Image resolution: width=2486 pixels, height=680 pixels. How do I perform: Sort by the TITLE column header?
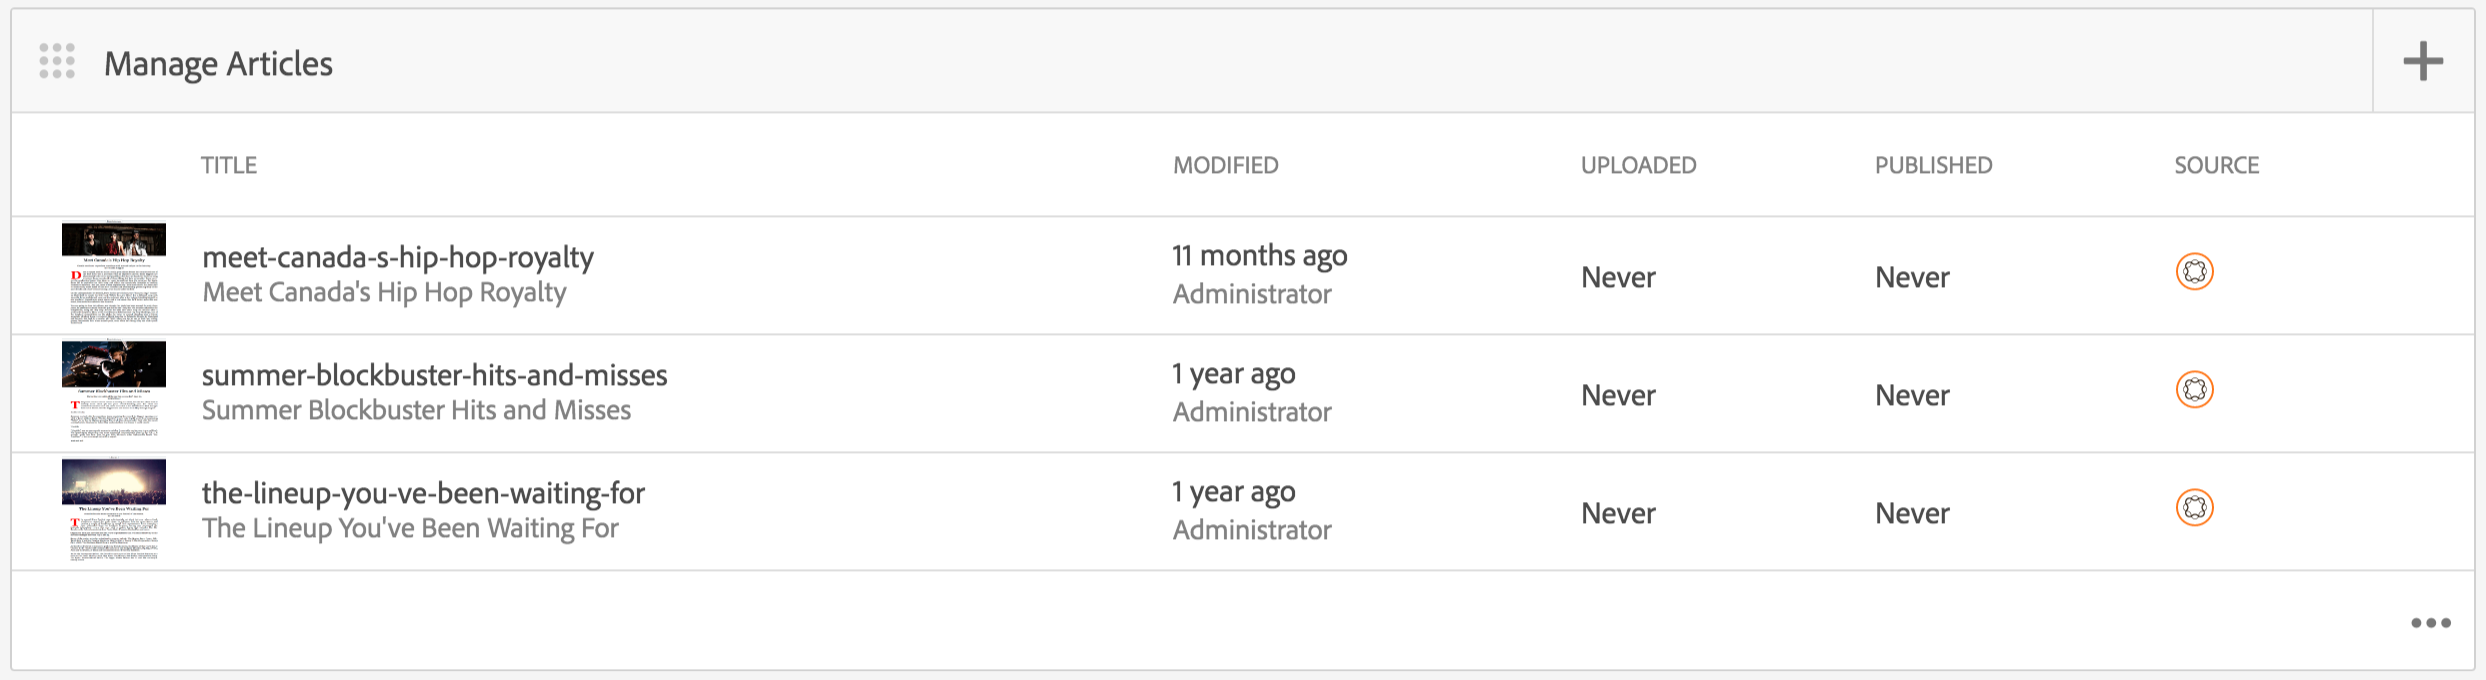pyautogui.click(x=229, y=165)
